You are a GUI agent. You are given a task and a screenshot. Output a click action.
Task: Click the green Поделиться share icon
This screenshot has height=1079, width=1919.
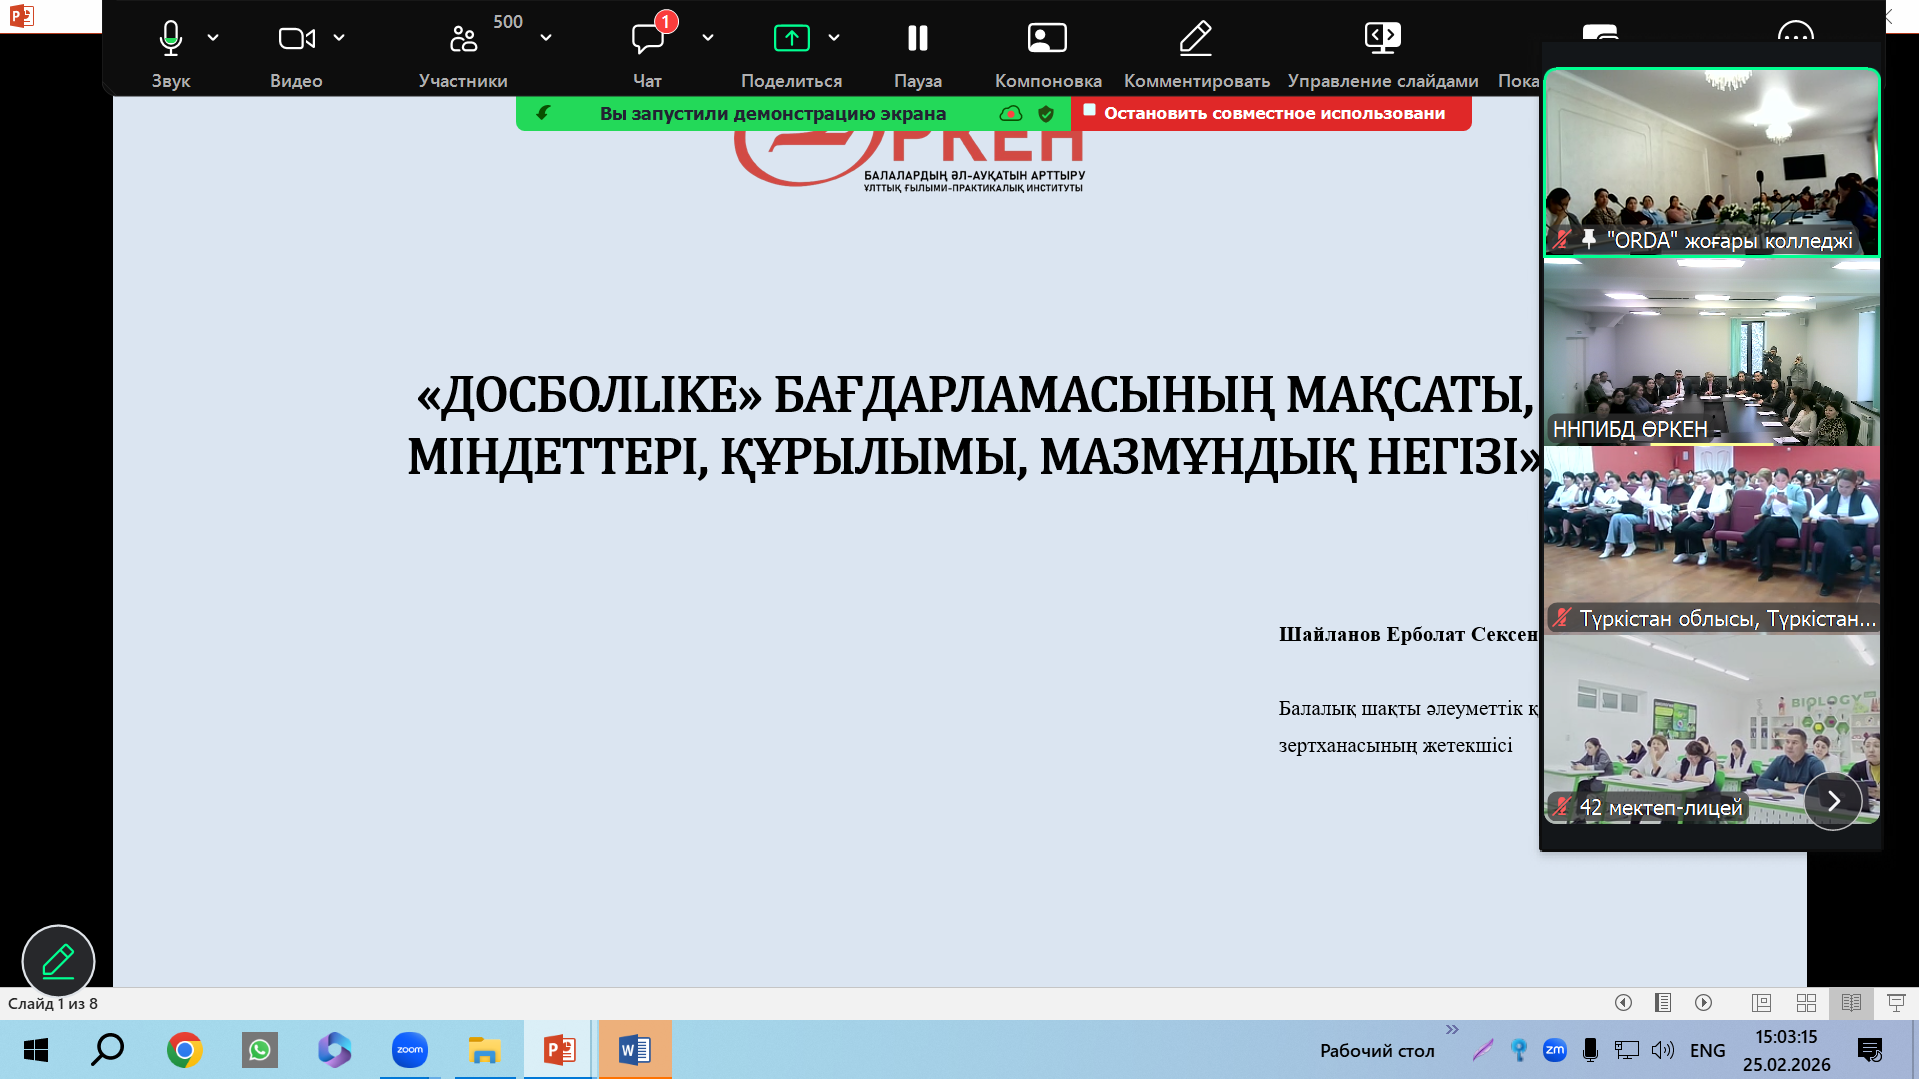pos(791,38)
